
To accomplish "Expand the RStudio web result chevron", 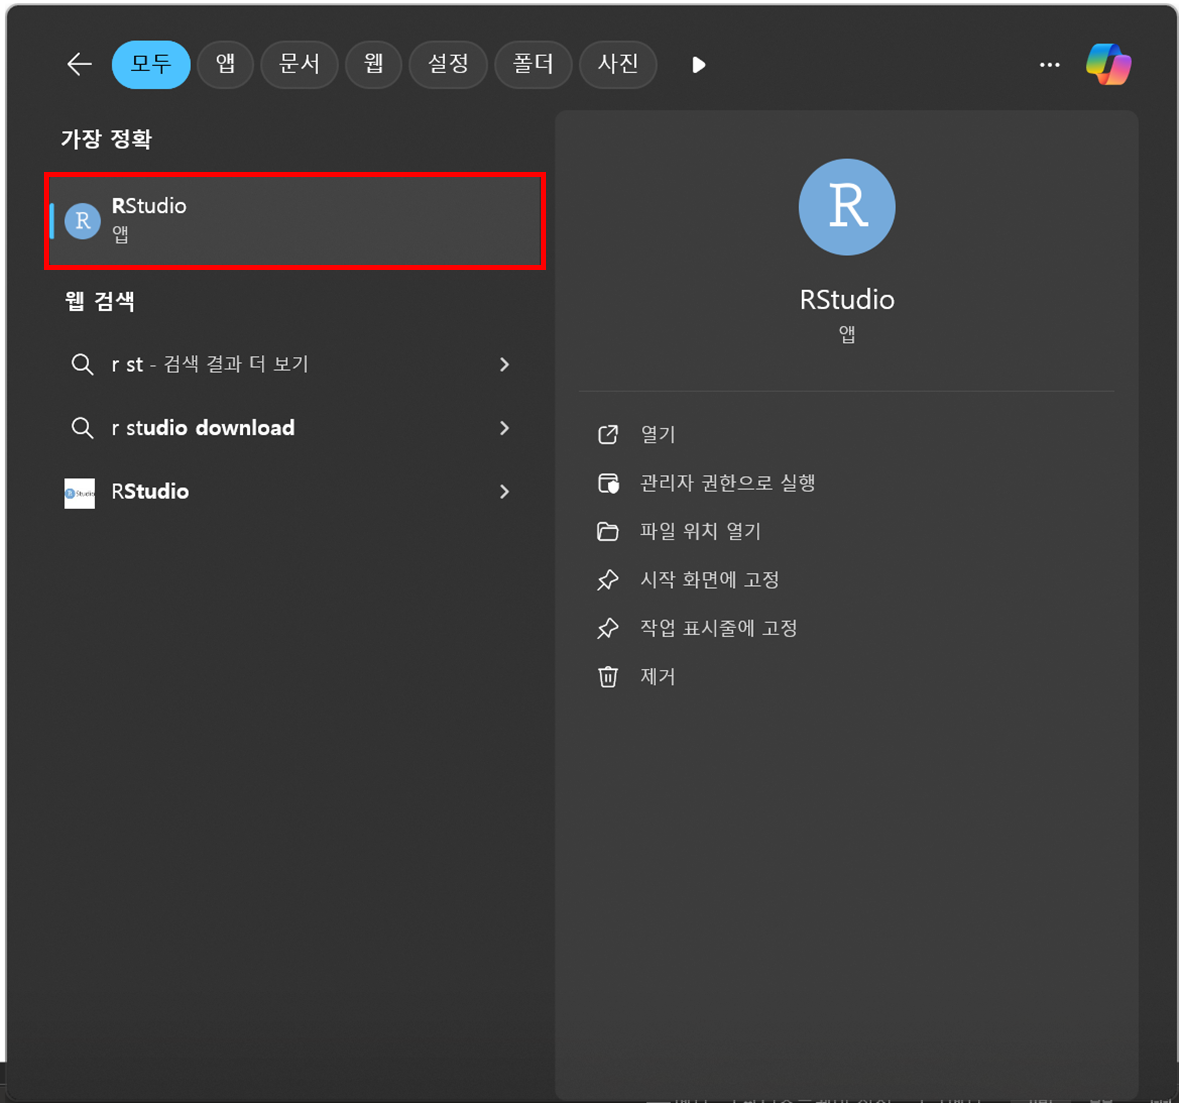I will [x=504, y=491].
